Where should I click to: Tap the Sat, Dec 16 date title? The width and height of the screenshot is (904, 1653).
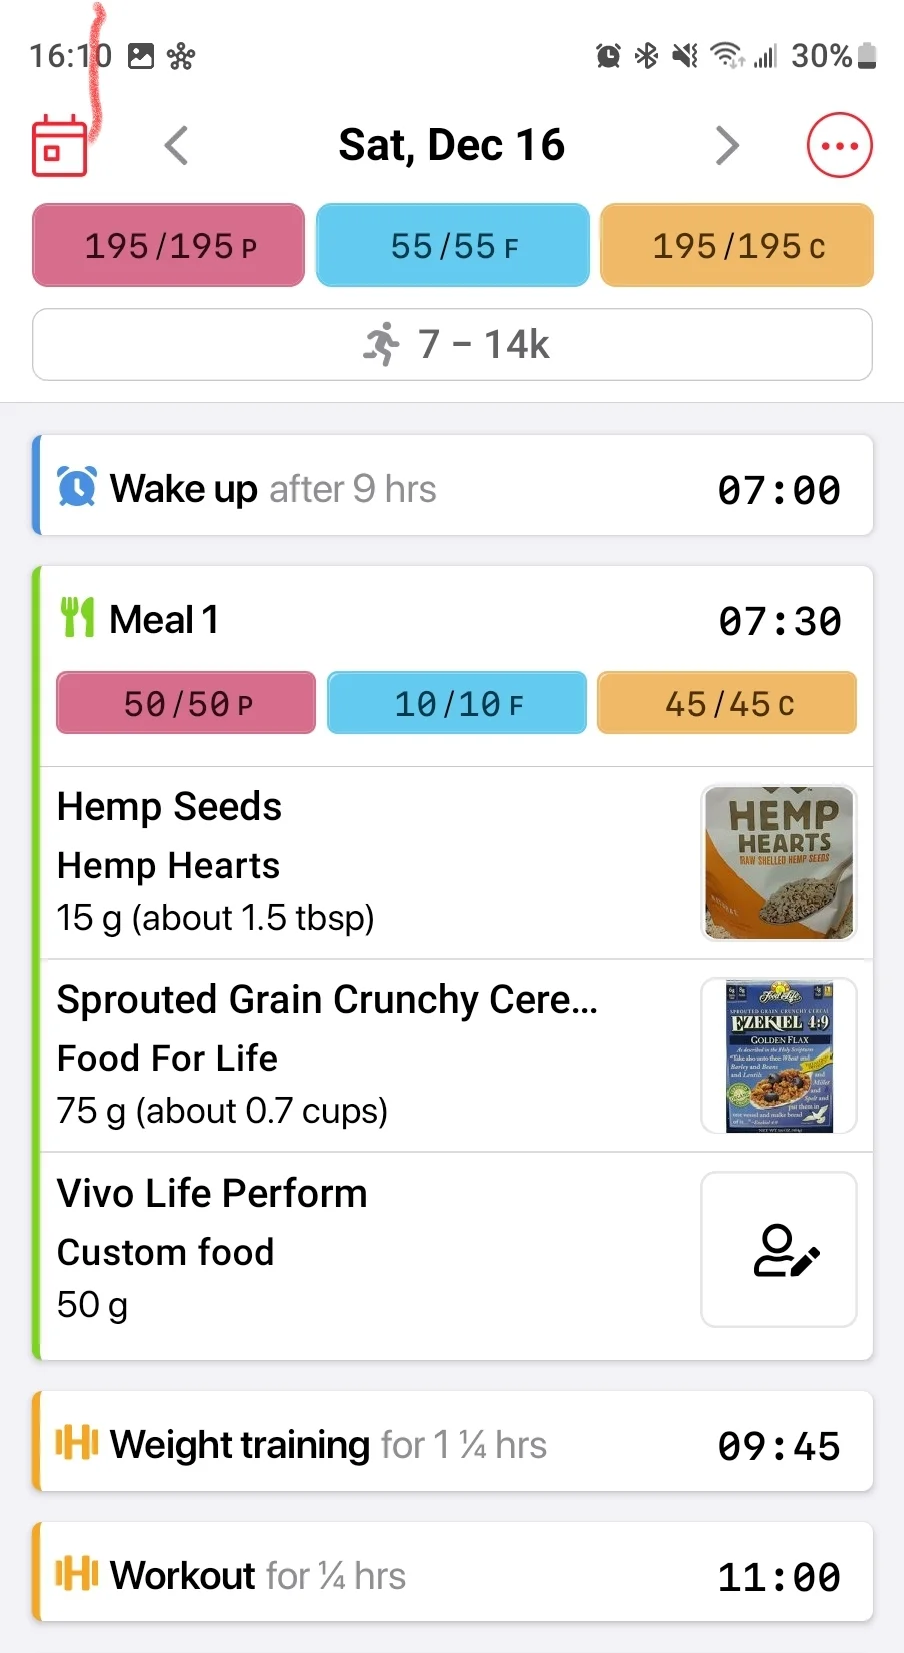point(452,146)
